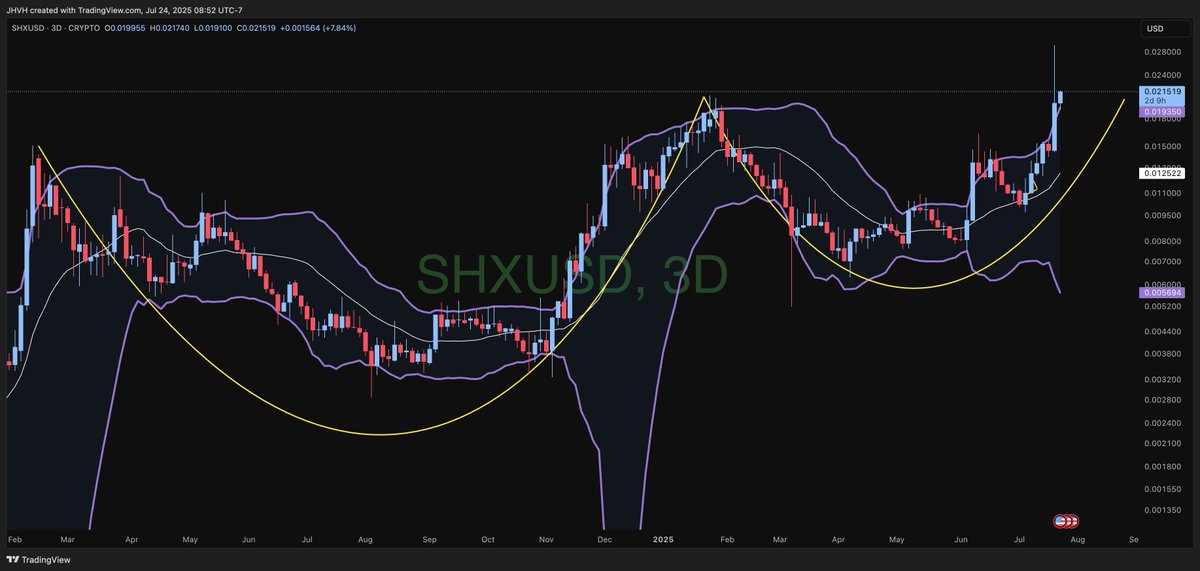
Task: Click the 0.015000 price scale value
Action: pyautogui.click(x=1162, y=146)
